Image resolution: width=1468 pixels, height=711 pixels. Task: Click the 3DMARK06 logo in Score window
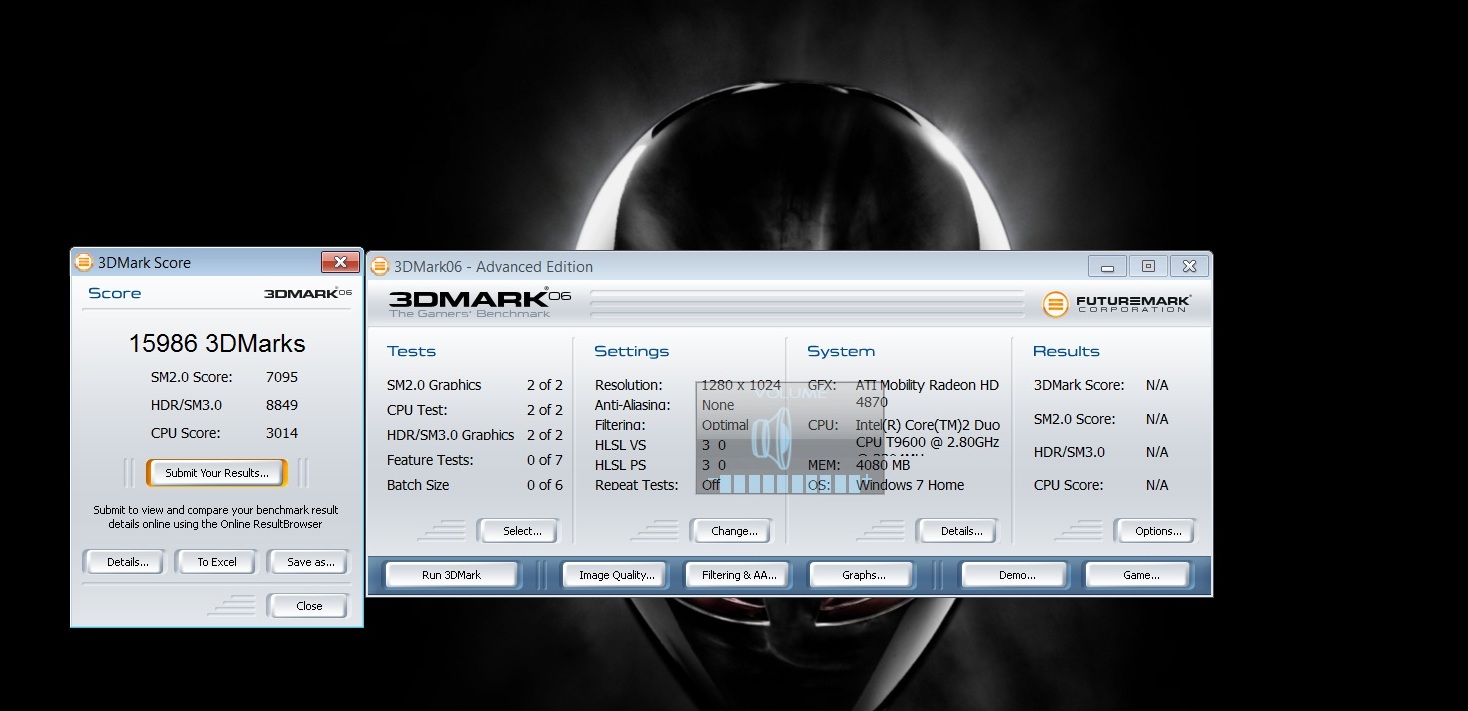tap(308, 293)
